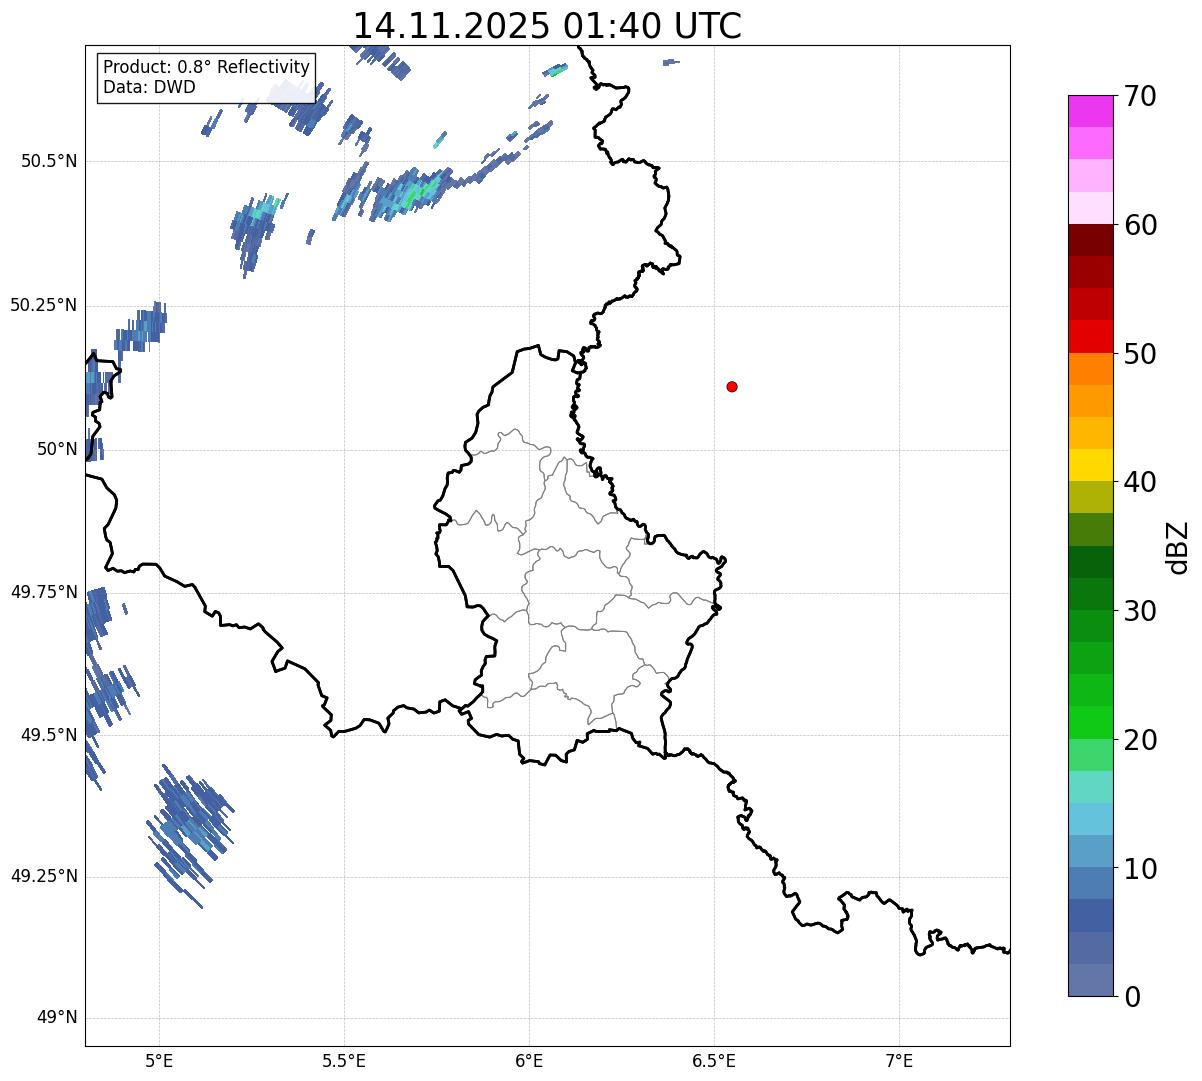Image resolution: width=1202 pixels, height=1081 pixels.
Task: Click the radar echo cluster near 49.3°N 5.1°E
Action: tap(192, 834)
